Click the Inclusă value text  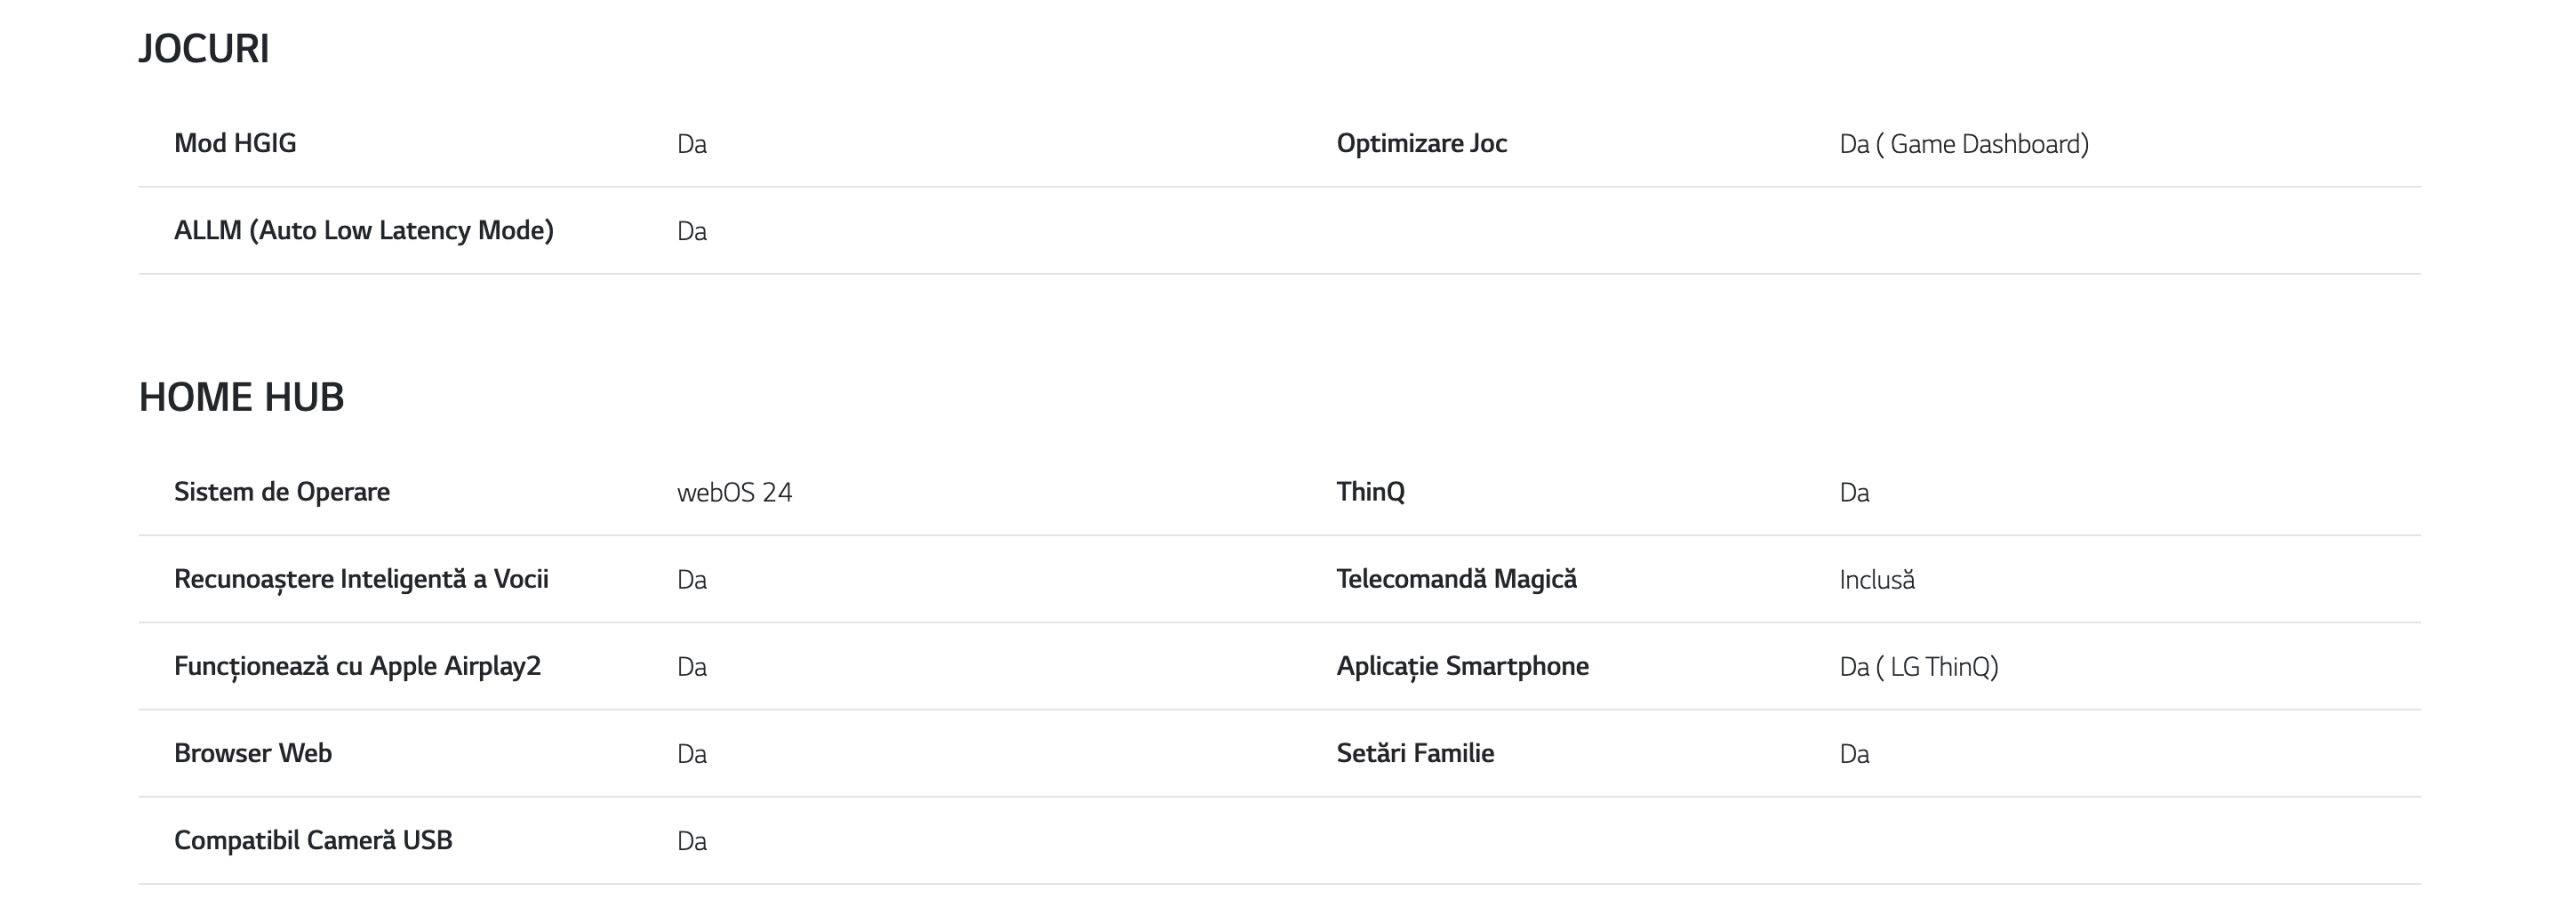click(1877, 579)
